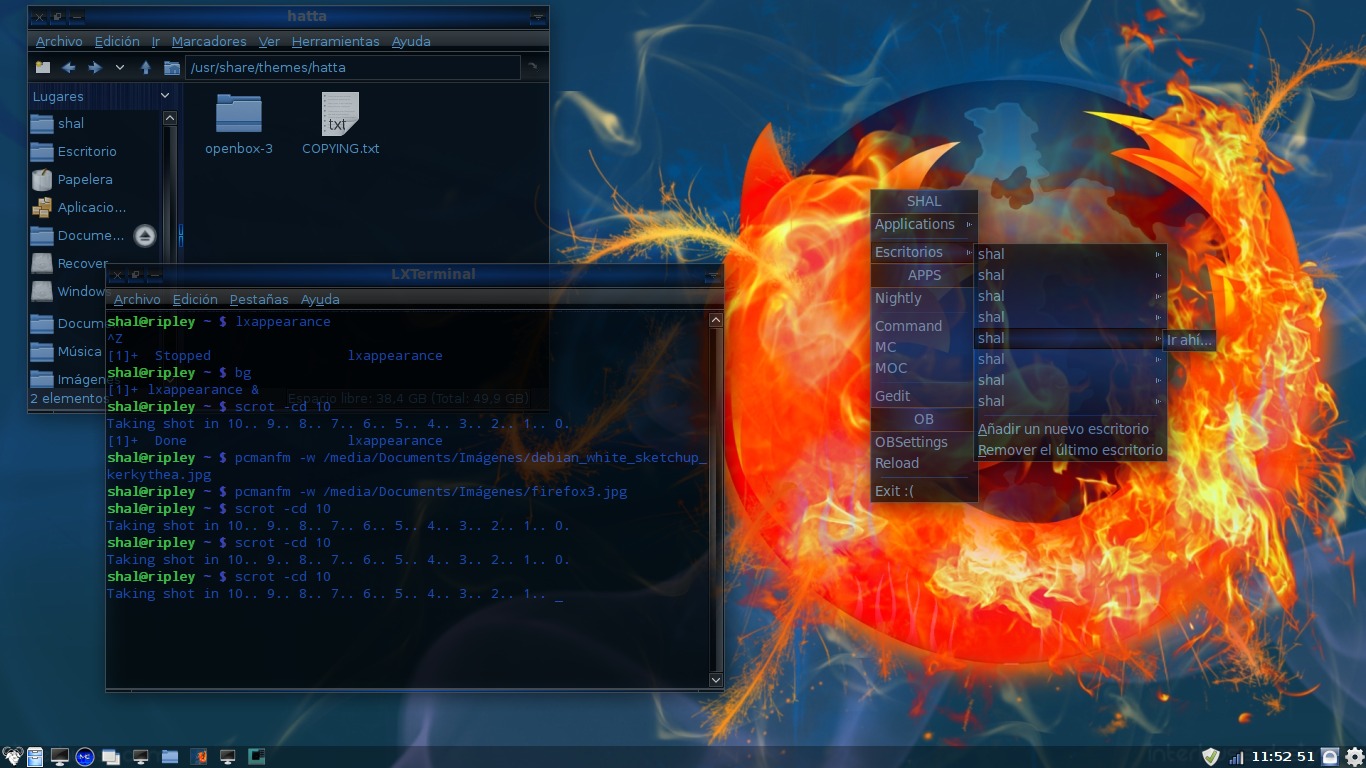Go up to parent folder
The image size is (1366, 768).
click(146, 67)
